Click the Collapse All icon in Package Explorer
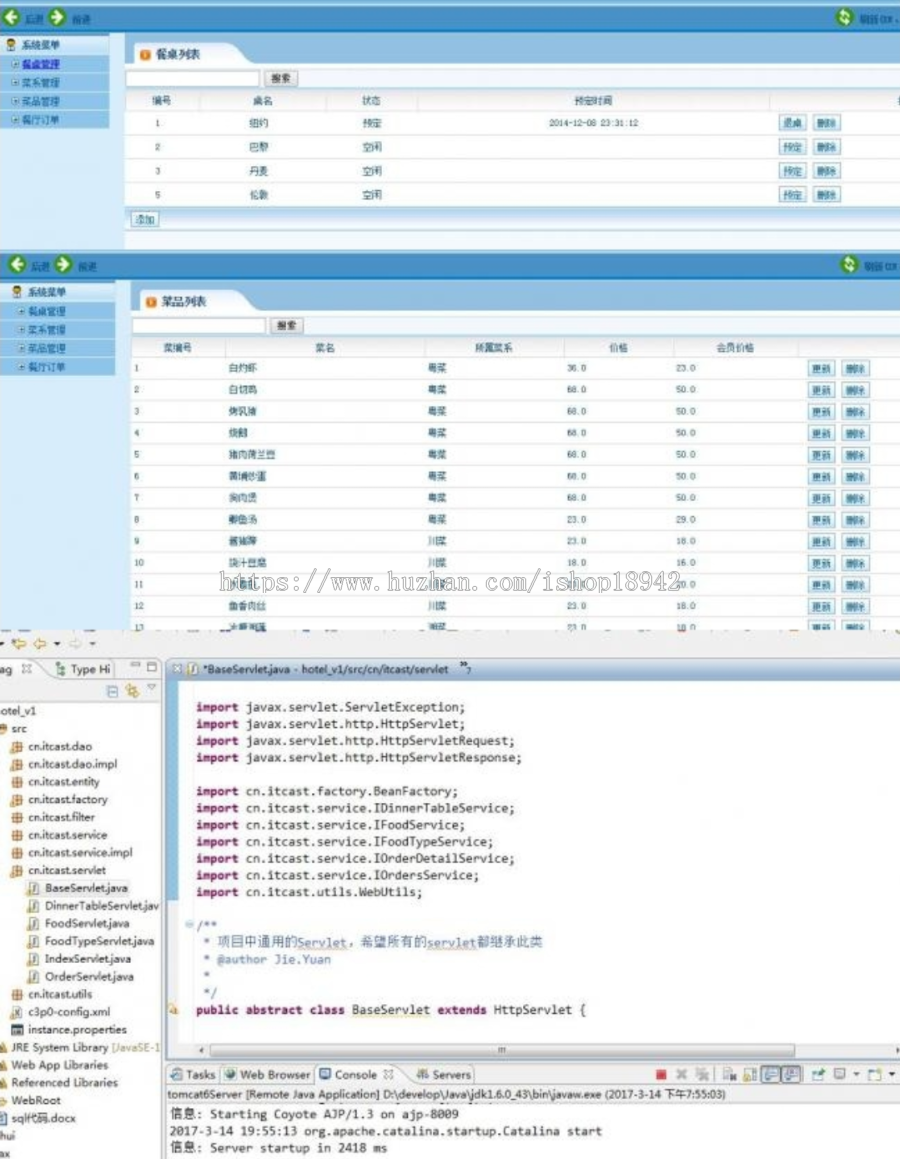Screen dimensions: 900x1159 pos(112,689)
